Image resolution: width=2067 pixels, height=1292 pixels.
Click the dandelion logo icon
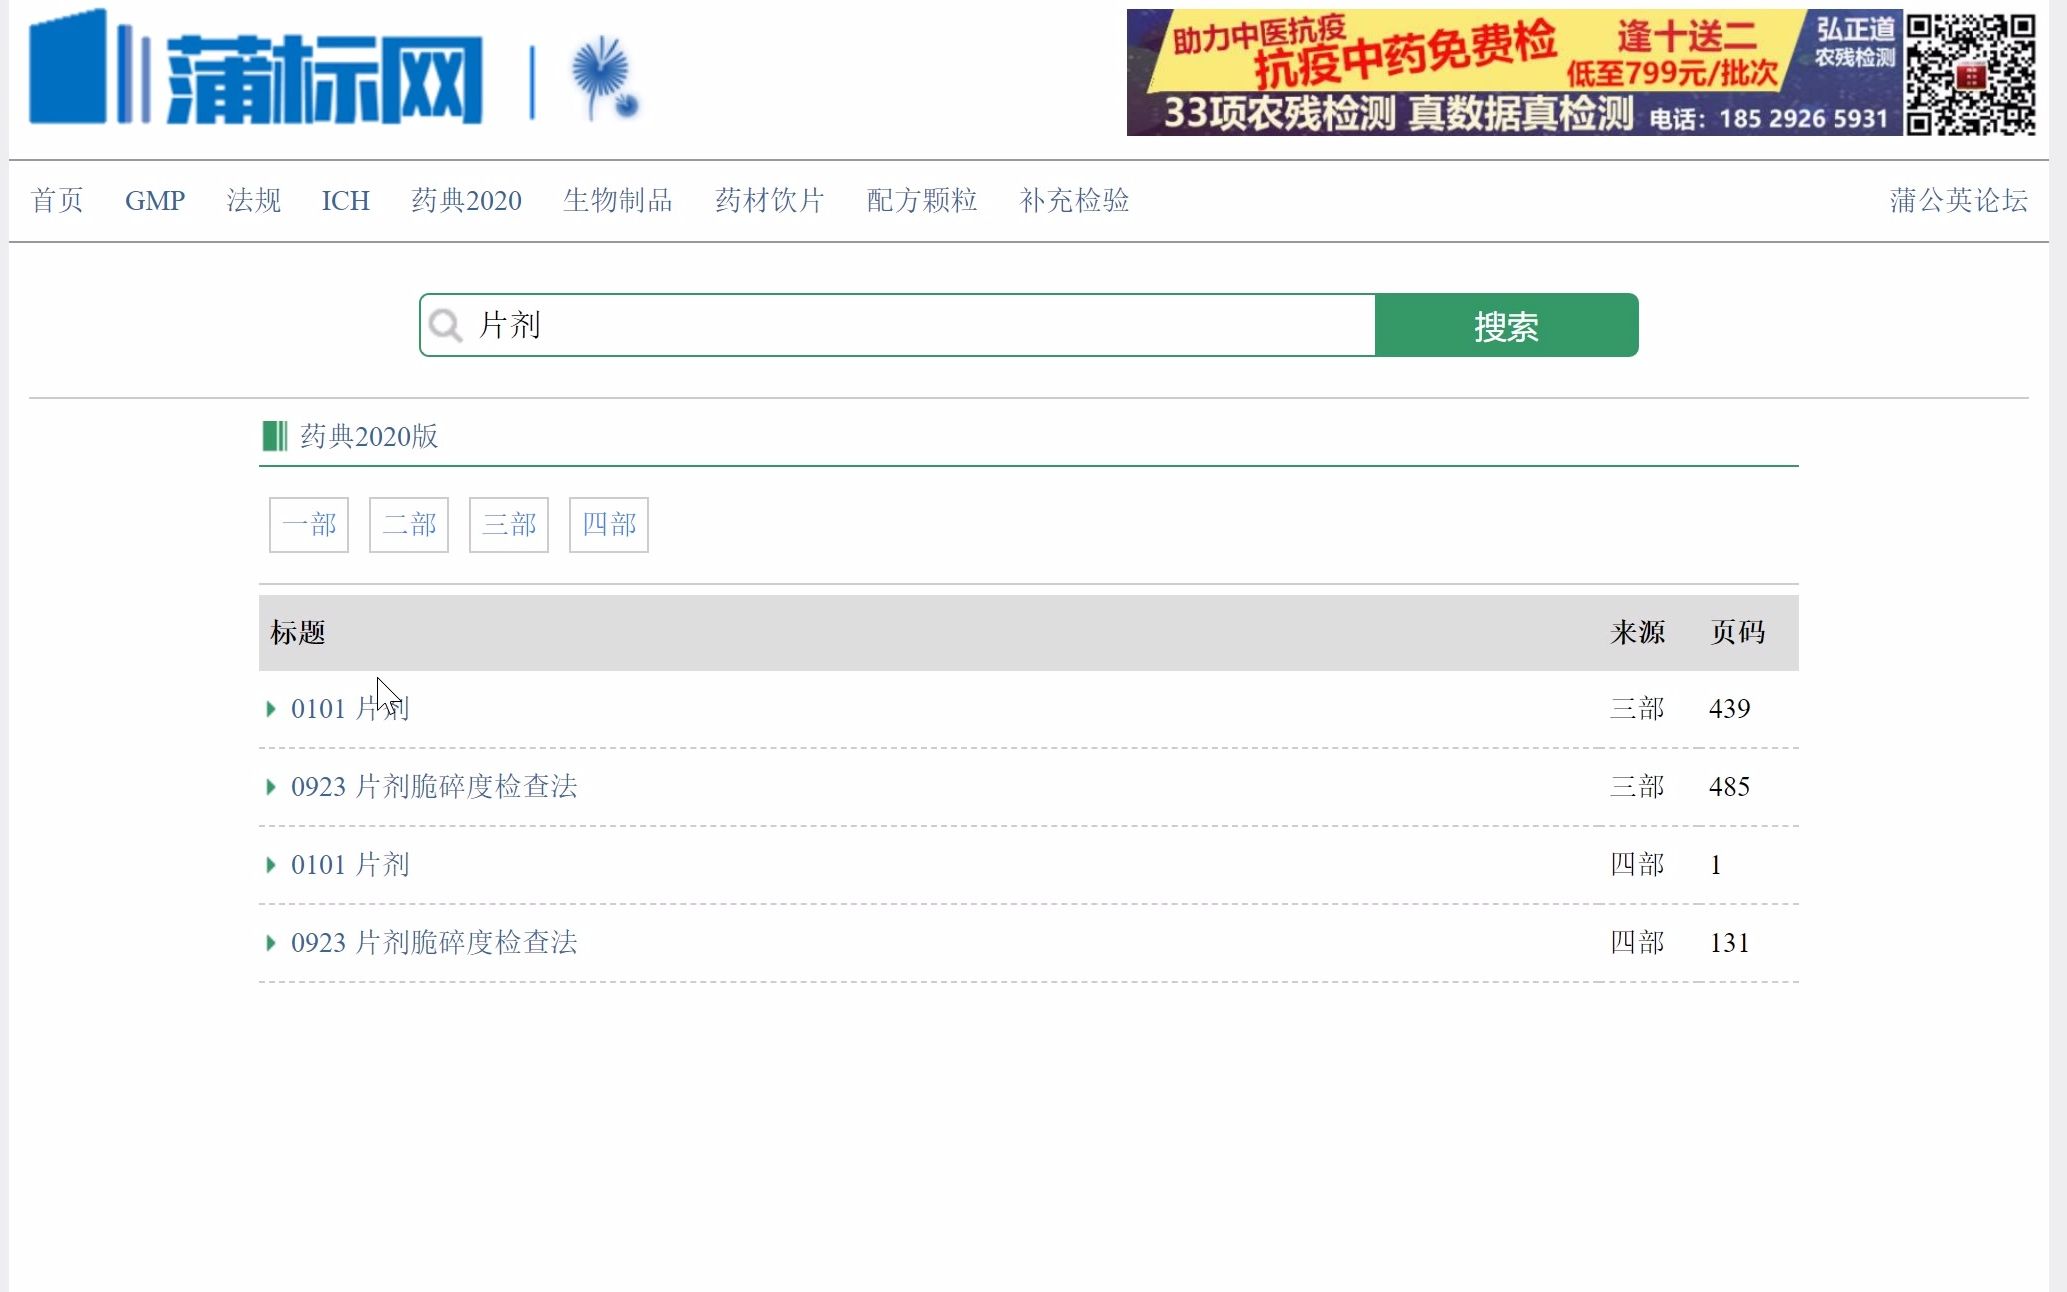coord(605,78)
